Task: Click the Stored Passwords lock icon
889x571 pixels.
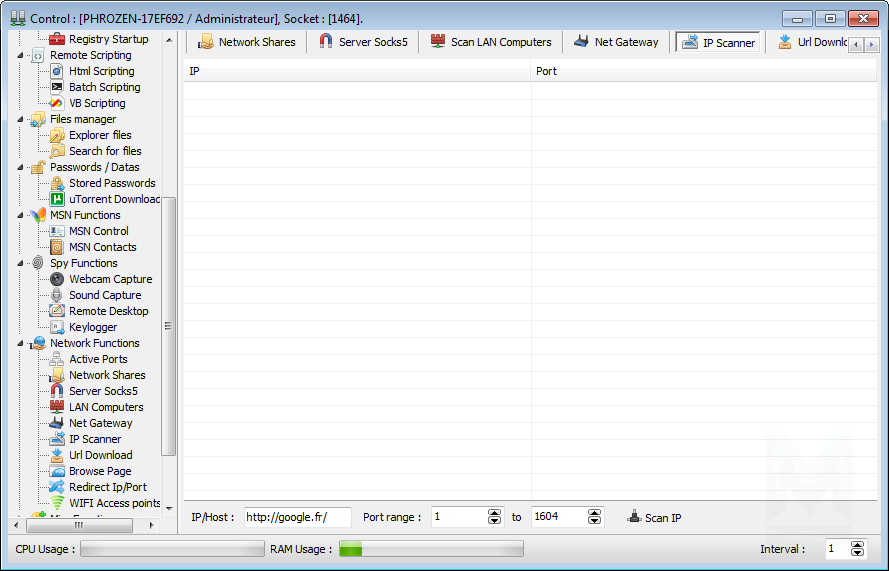Action: tap(57, 183)
